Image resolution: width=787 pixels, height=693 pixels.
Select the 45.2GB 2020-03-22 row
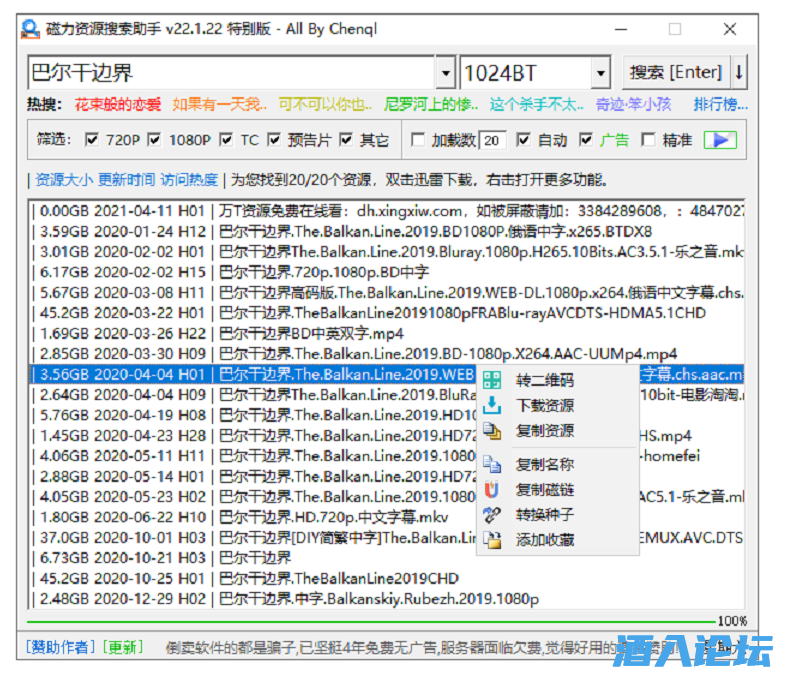tap(386, 313)
